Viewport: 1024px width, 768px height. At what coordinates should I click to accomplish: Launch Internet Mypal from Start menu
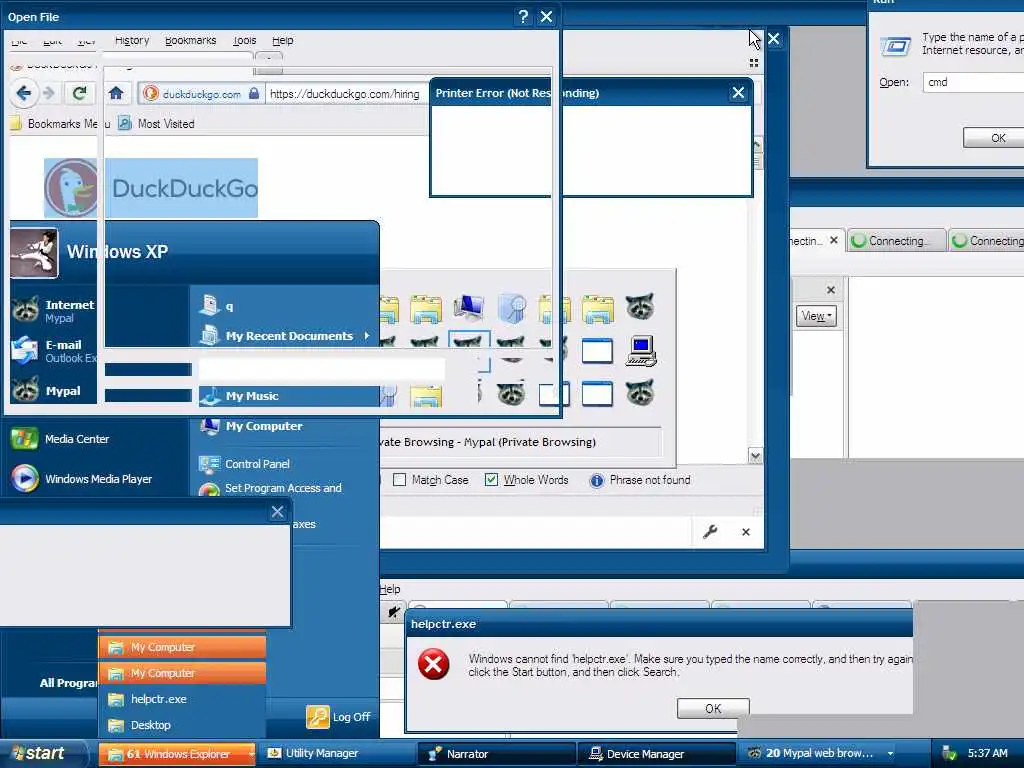pyautogui.click(x=54, y=311)
